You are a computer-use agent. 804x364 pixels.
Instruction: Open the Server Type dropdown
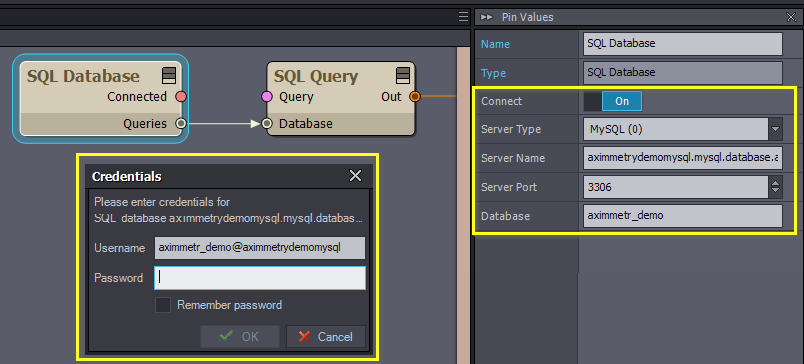point(775,129)
